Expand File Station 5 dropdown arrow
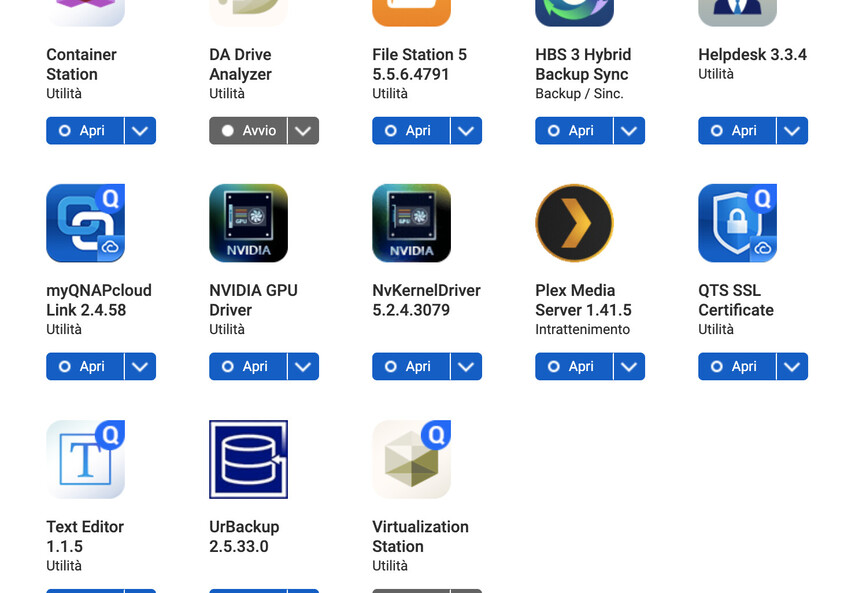This screenshot has width=844, height=593. (466, 131)
